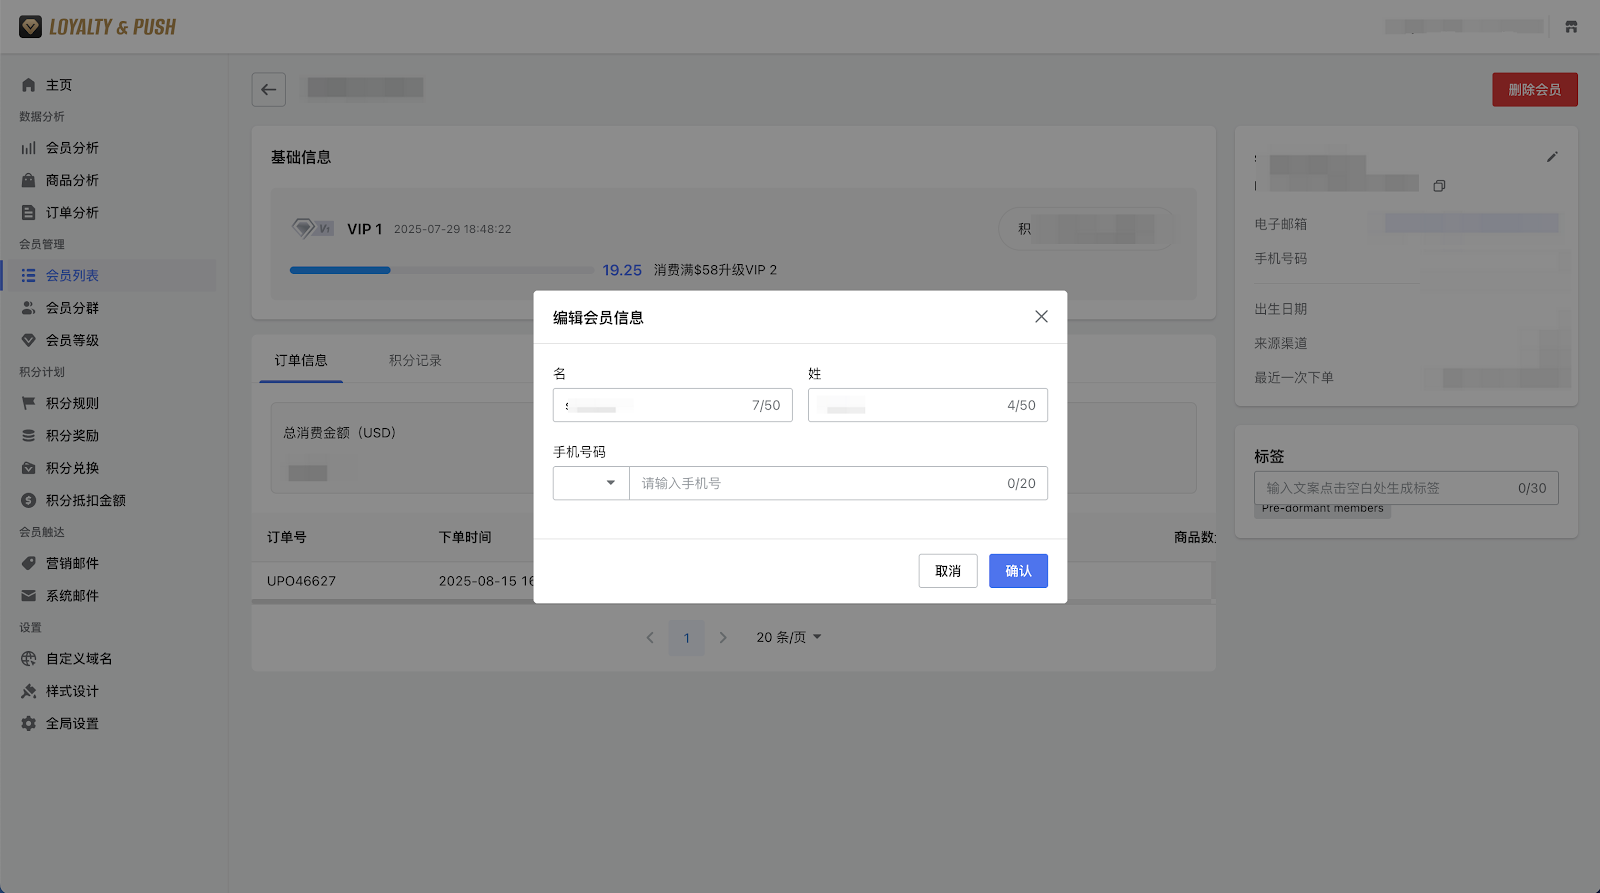The image size is (1600, 893).
Task: Click the back arrow button
Action: [268, 90]
